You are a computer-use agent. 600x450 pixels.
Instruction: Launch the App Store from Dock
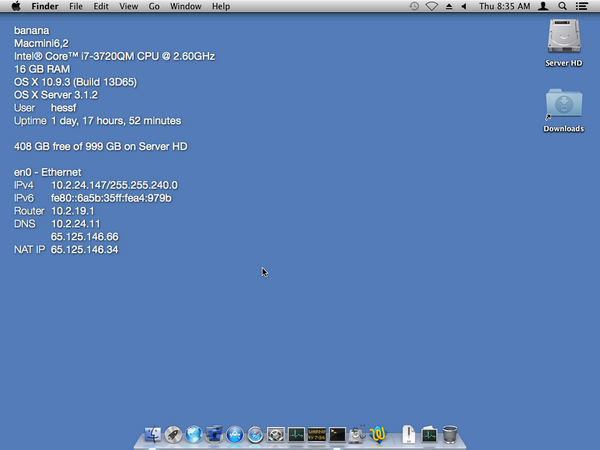pos(235,435)
